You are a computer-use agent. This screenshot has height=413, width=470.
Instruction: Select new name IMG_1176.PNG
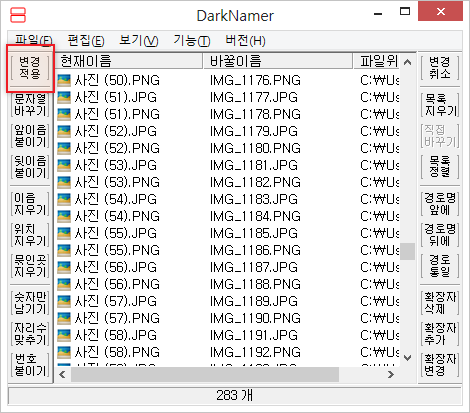pos(255,80)
